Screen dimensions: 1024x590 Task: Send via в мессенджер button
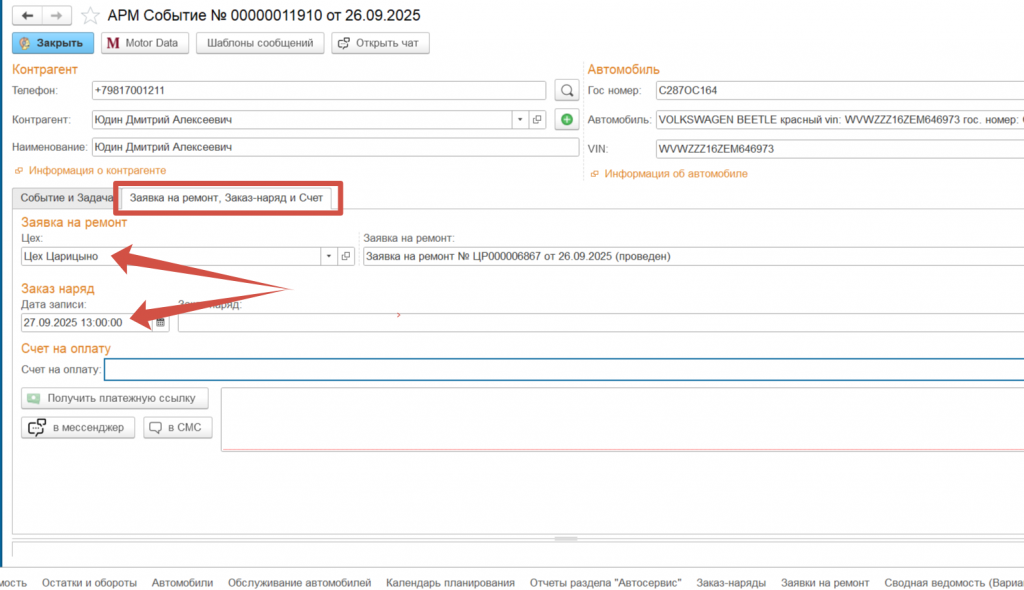[x=78, y=428]
